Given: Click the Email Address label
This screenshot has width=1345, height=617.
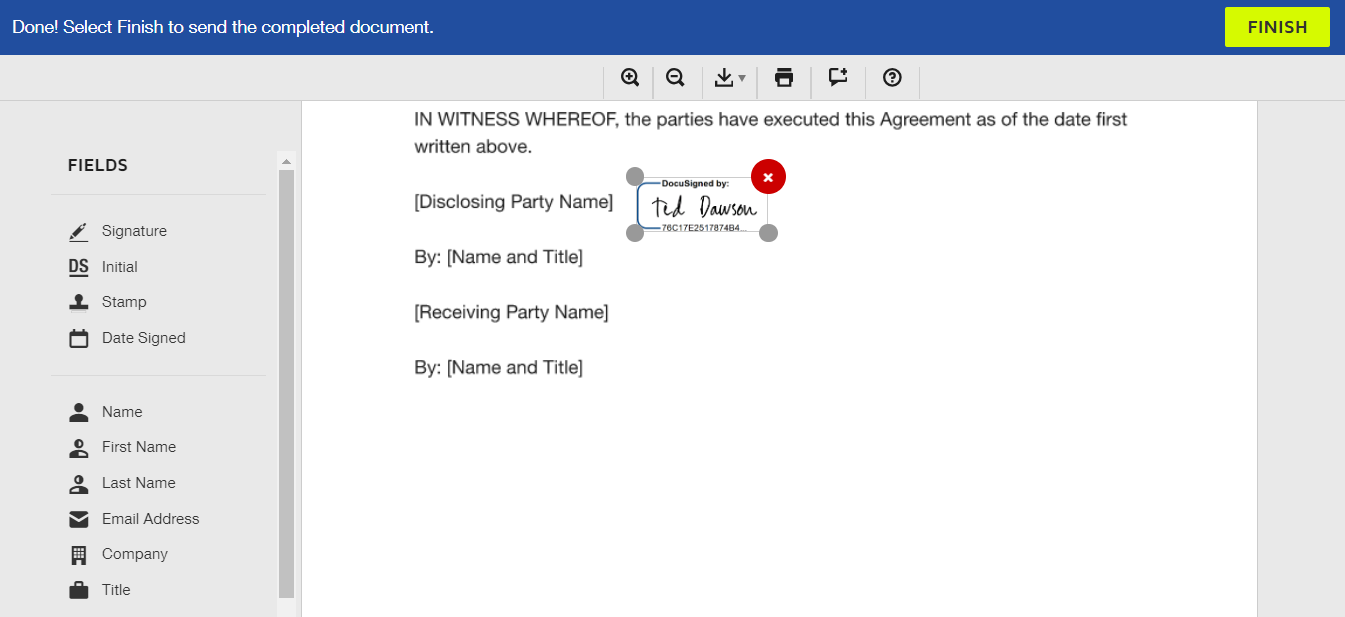Looking at the screenshot, I should coord(150,519).
